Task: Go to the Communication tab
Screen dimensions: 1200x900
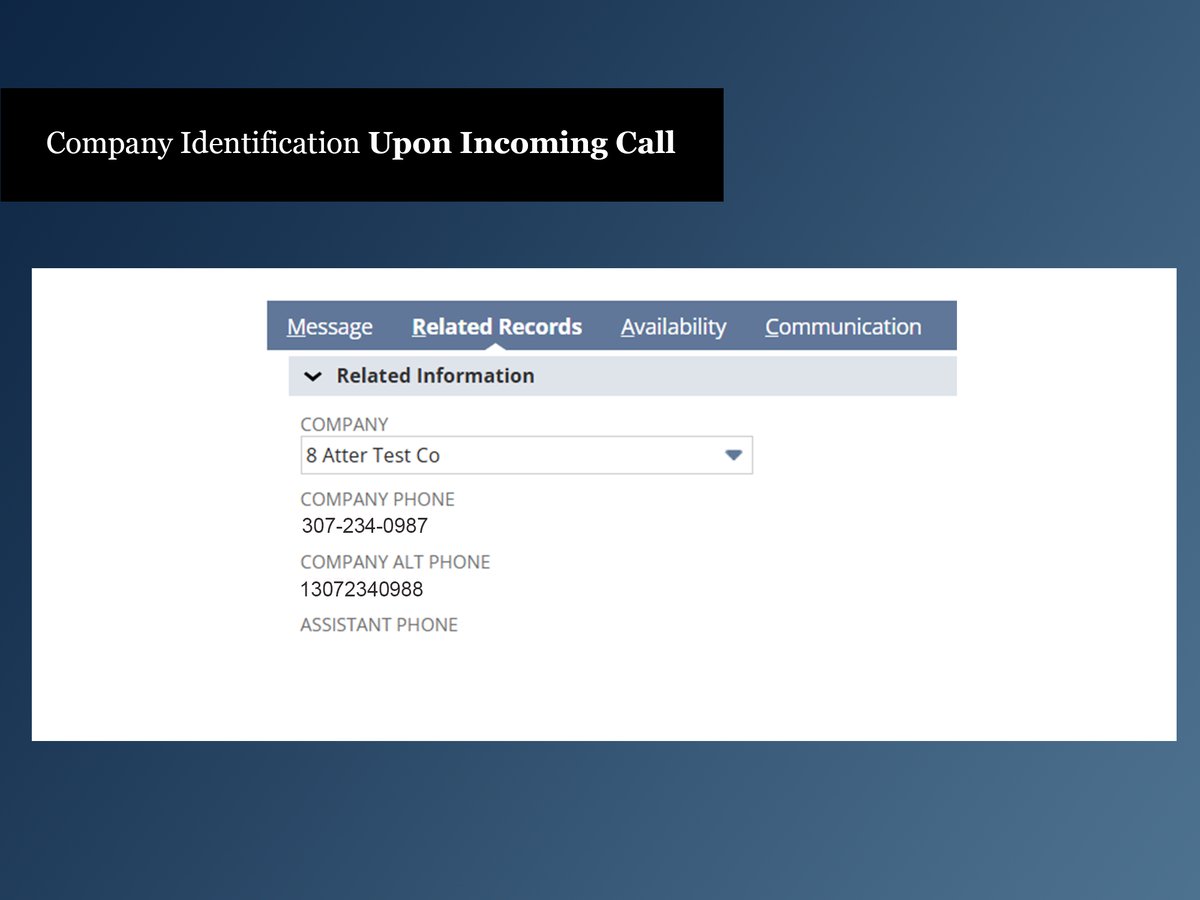Action: 842,327
